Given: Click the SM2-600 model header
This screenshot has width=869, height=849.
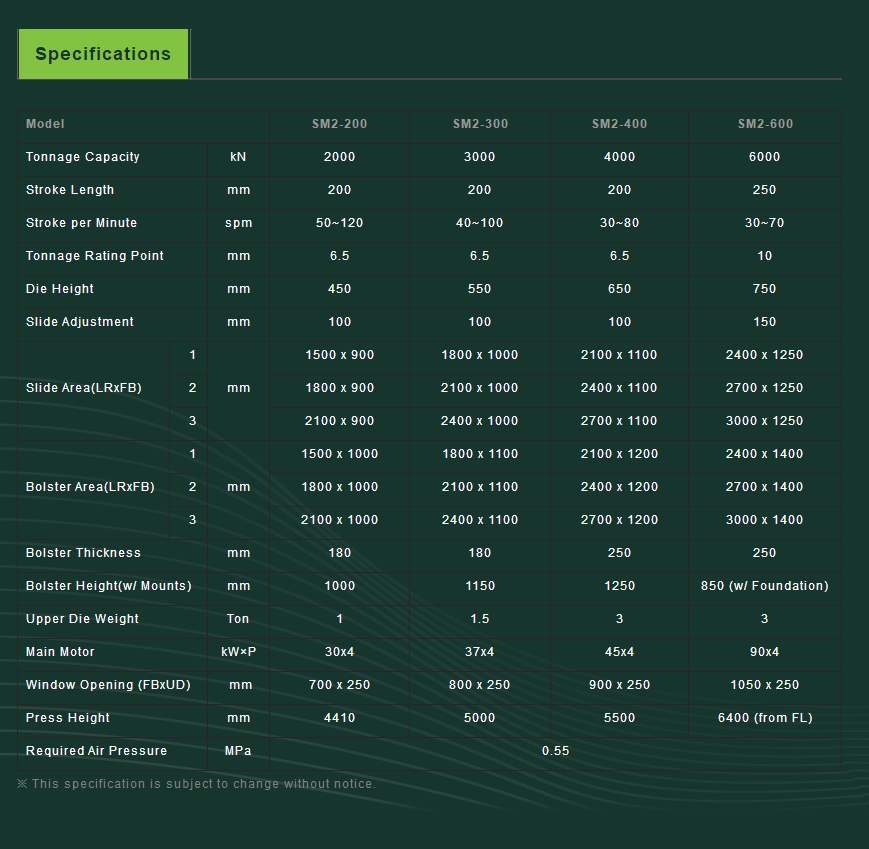Looking at the screenshot, I should coord(765,124).
